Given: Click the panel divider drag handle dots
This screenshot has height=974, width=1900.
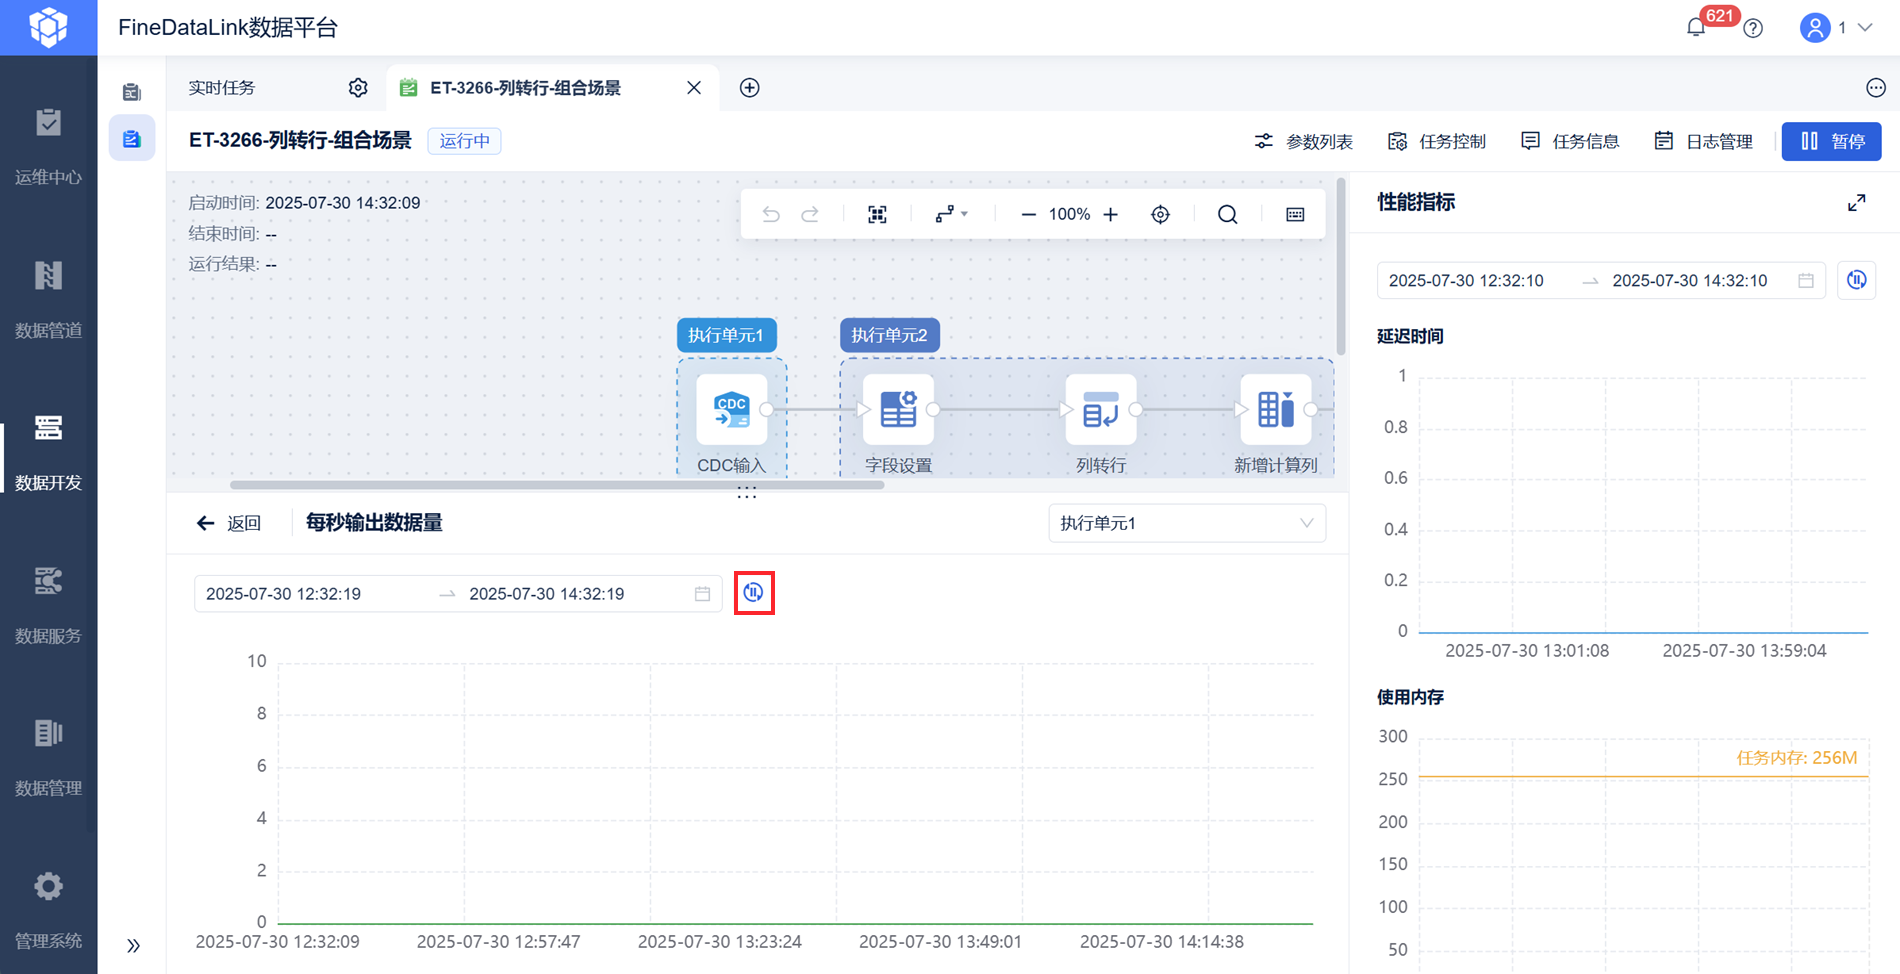Looking at the screenshot, I should [747, 493].
